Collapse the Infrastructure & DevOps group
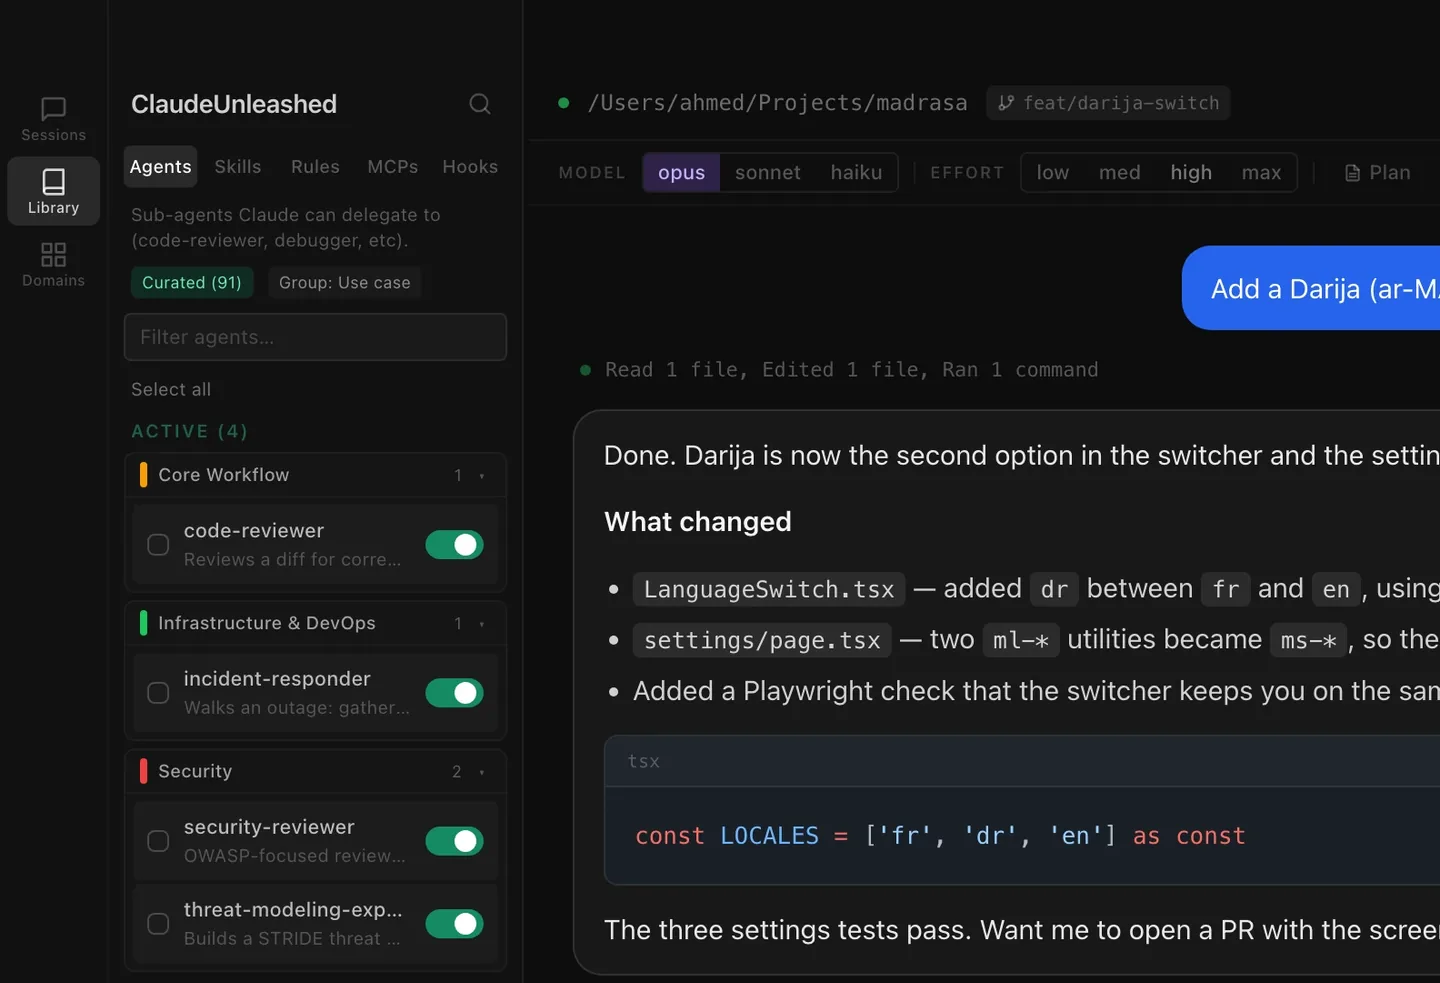 click(x=315, y=623)
